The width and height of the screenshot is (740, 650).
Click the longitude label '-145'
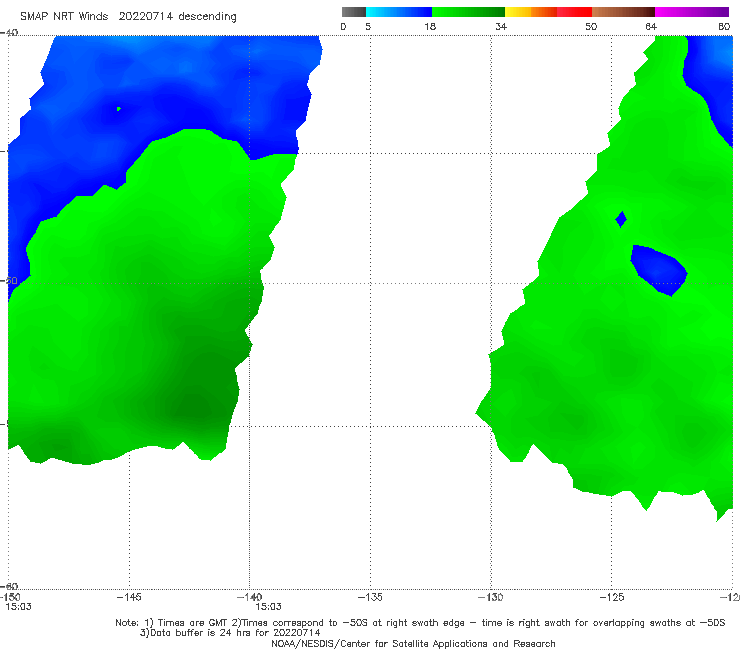click(129, 597)
